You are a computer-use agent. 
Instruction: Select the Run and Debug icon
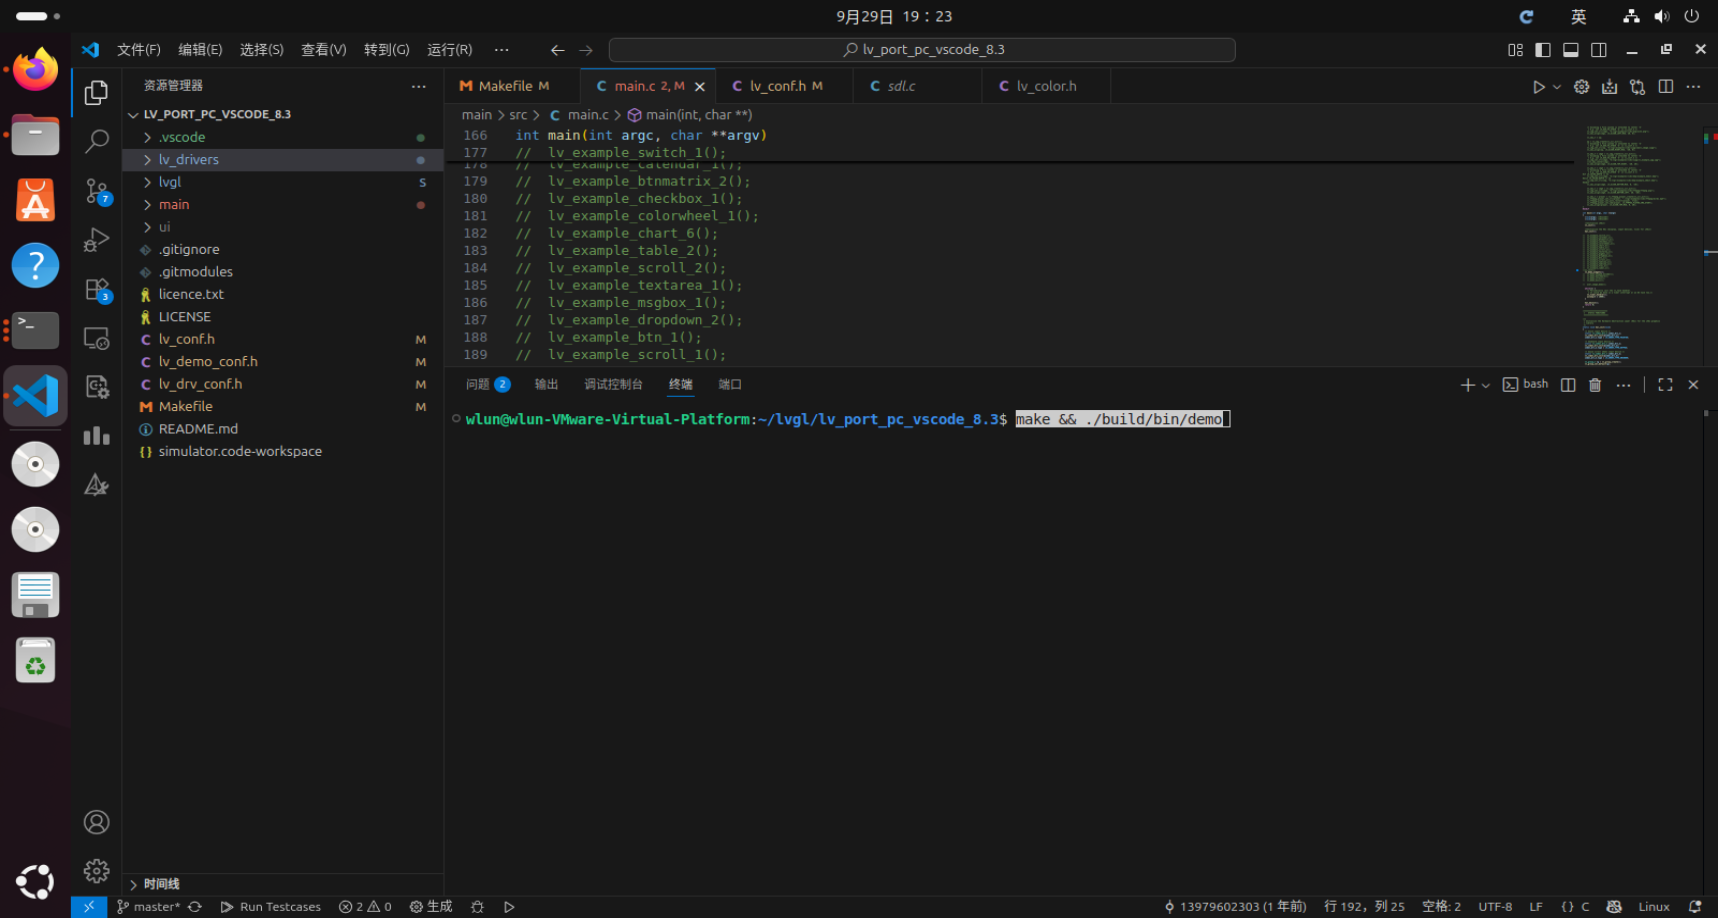(96, 240)
